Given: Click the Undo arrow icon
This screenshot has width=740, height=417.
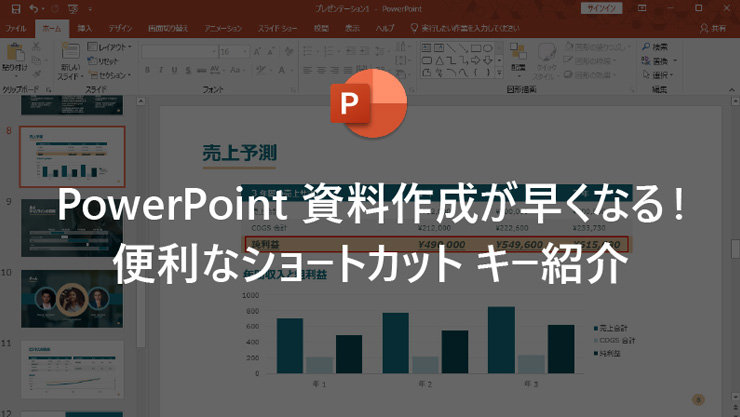Looking at the screenshot, I should coord(34,9).
